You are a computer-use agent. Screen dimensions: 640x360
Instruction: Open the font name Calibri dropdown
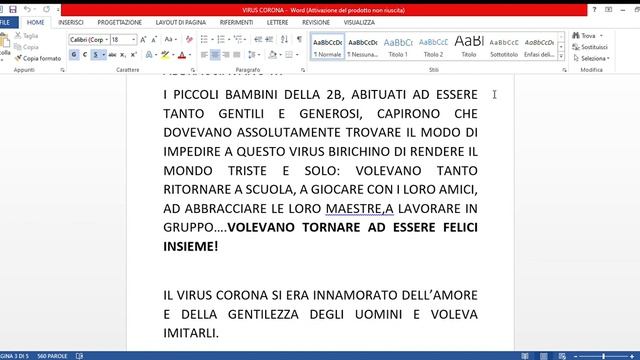point(107,40)
